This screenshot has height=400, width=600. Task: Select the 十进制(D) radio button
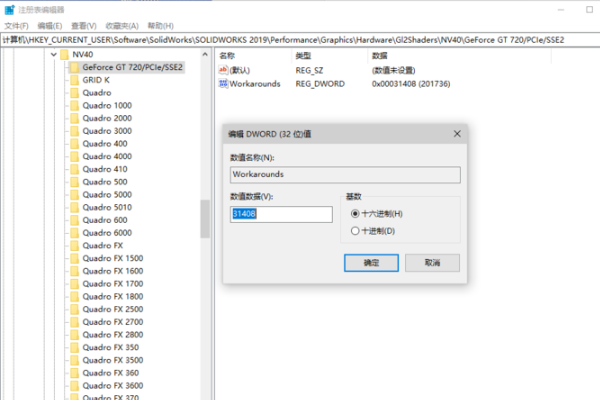[x=355, y=231]
